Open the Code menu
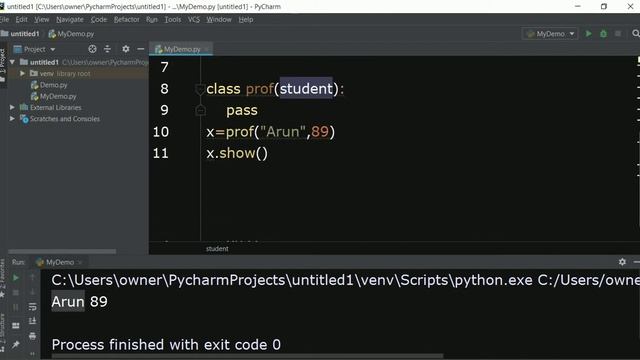Image resolution: width=640 pixels, height=360 pixels. click(x=98, y=20)
